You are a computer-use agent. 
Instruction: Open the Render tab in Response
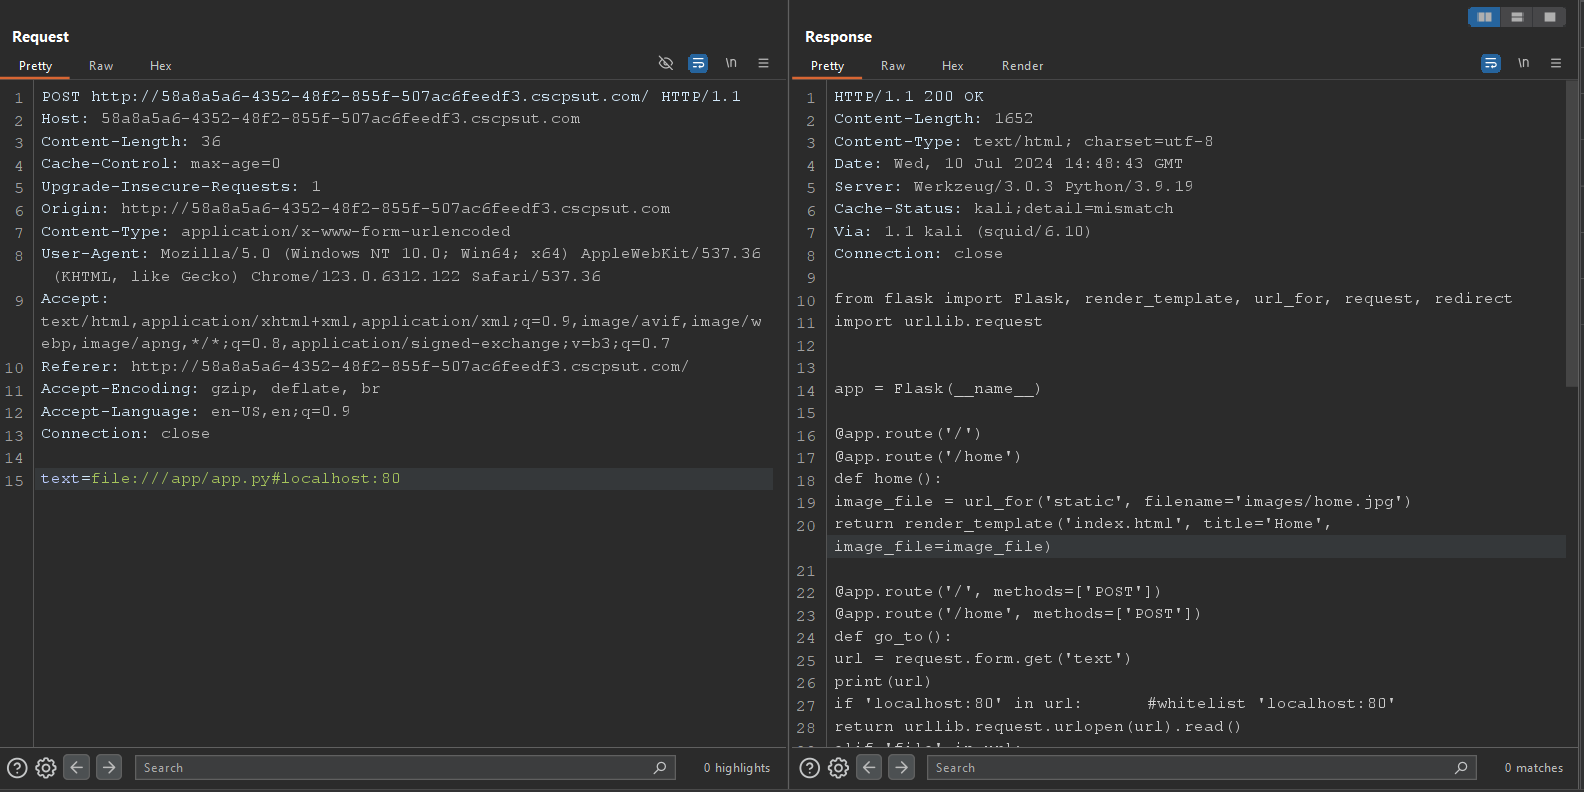coord(1022,66)
